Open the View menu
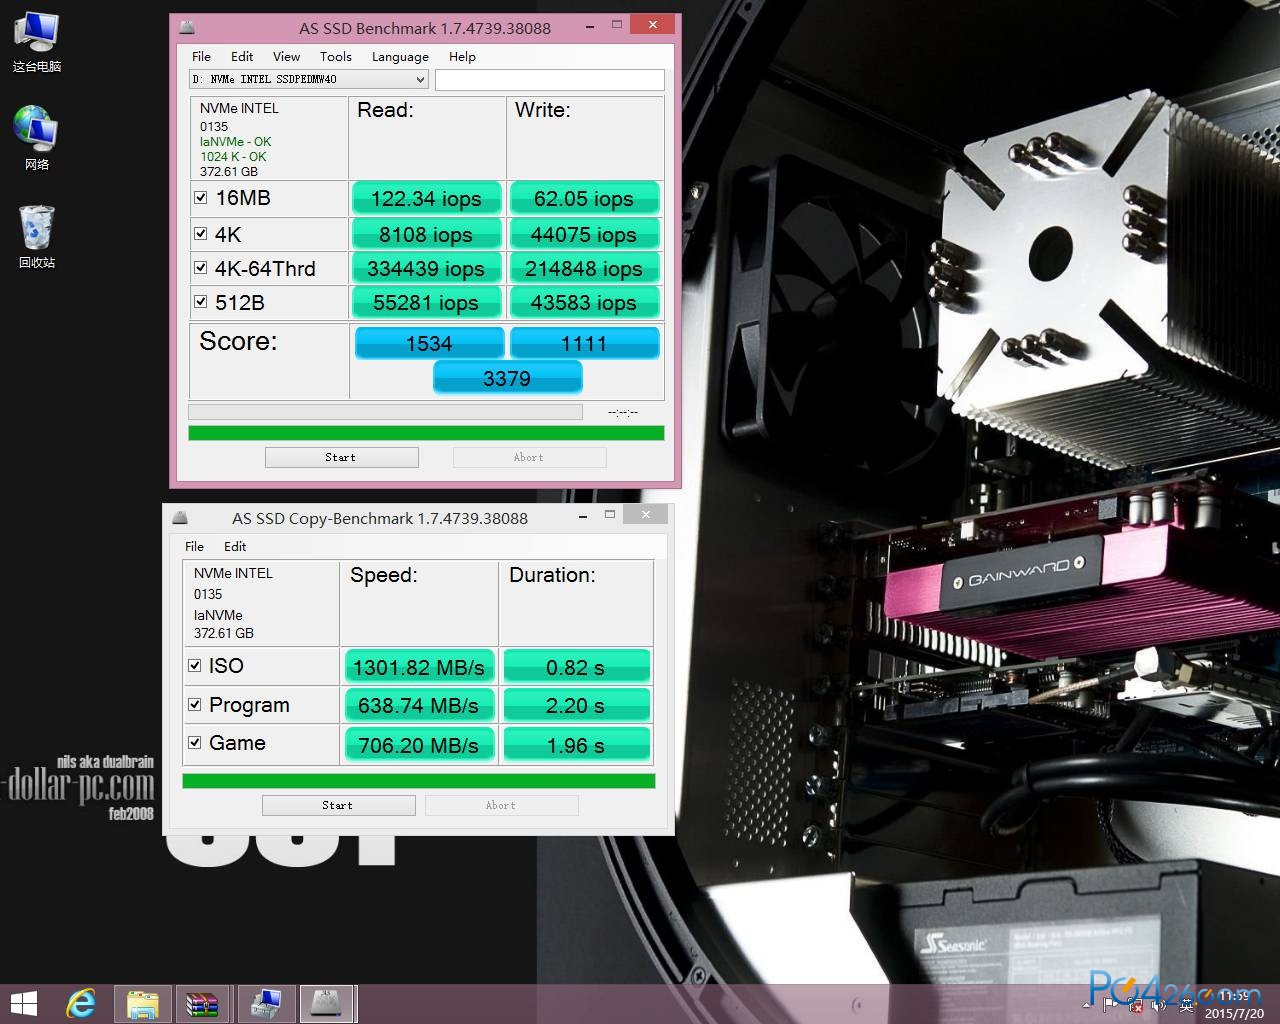Screen dimensions: 1280x1024 tap(286, 57)
